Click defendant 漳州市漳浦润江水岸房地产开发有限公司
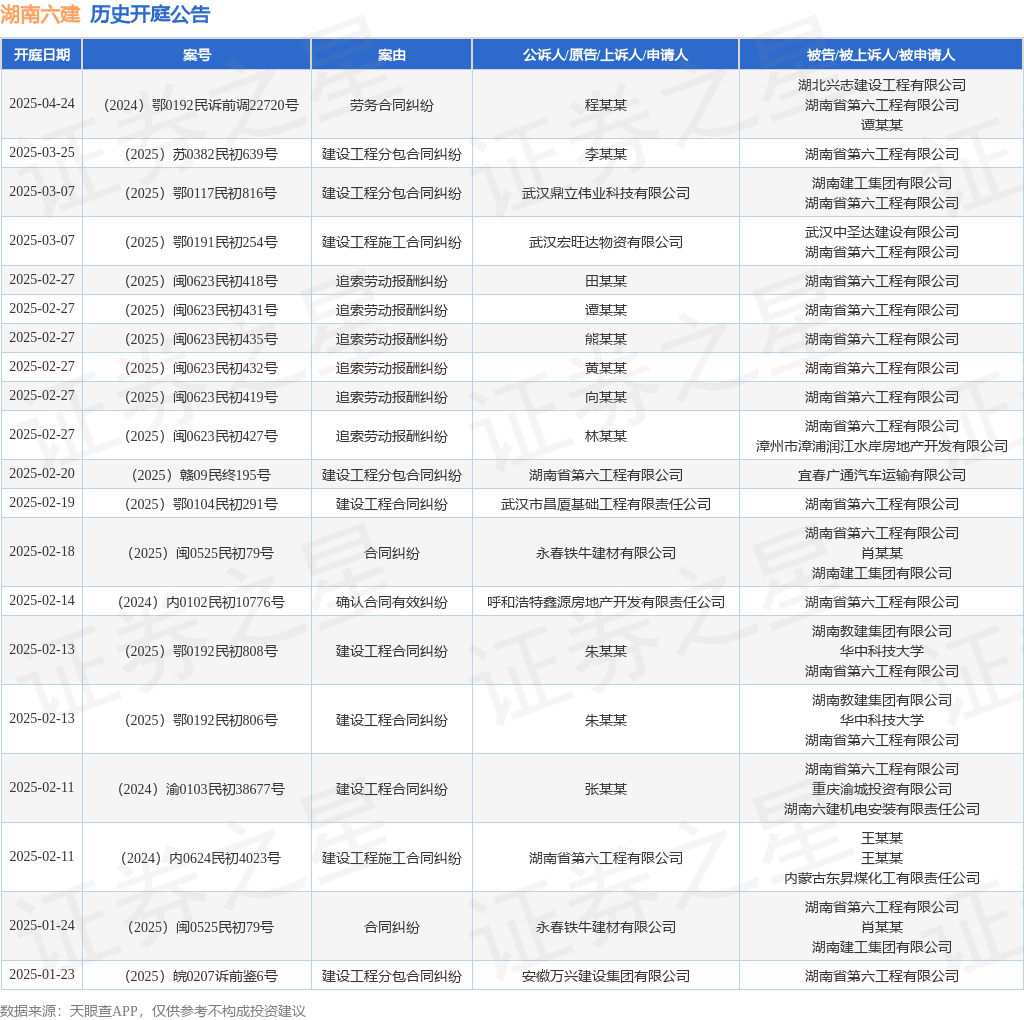 [x=882, y=446]
